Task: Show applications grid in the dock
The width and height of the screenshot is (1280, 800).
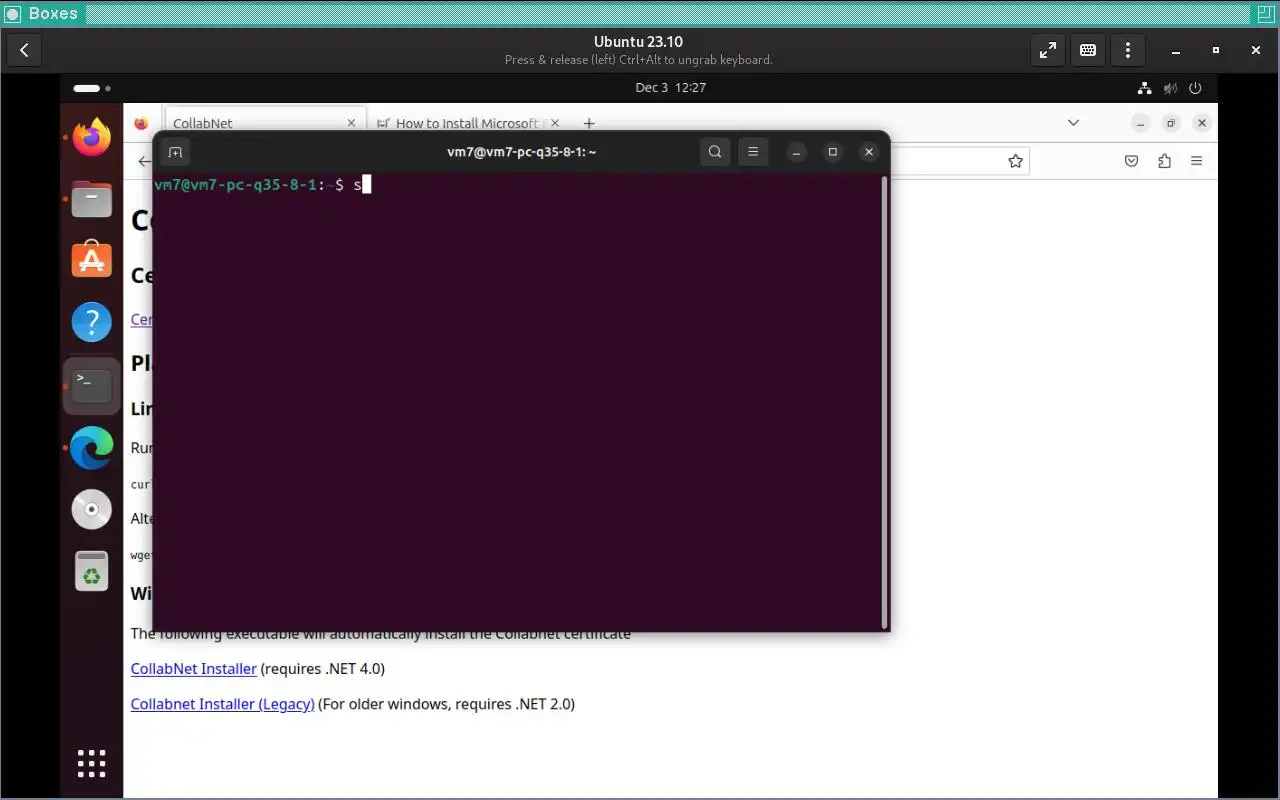Action: coord(91,763)
